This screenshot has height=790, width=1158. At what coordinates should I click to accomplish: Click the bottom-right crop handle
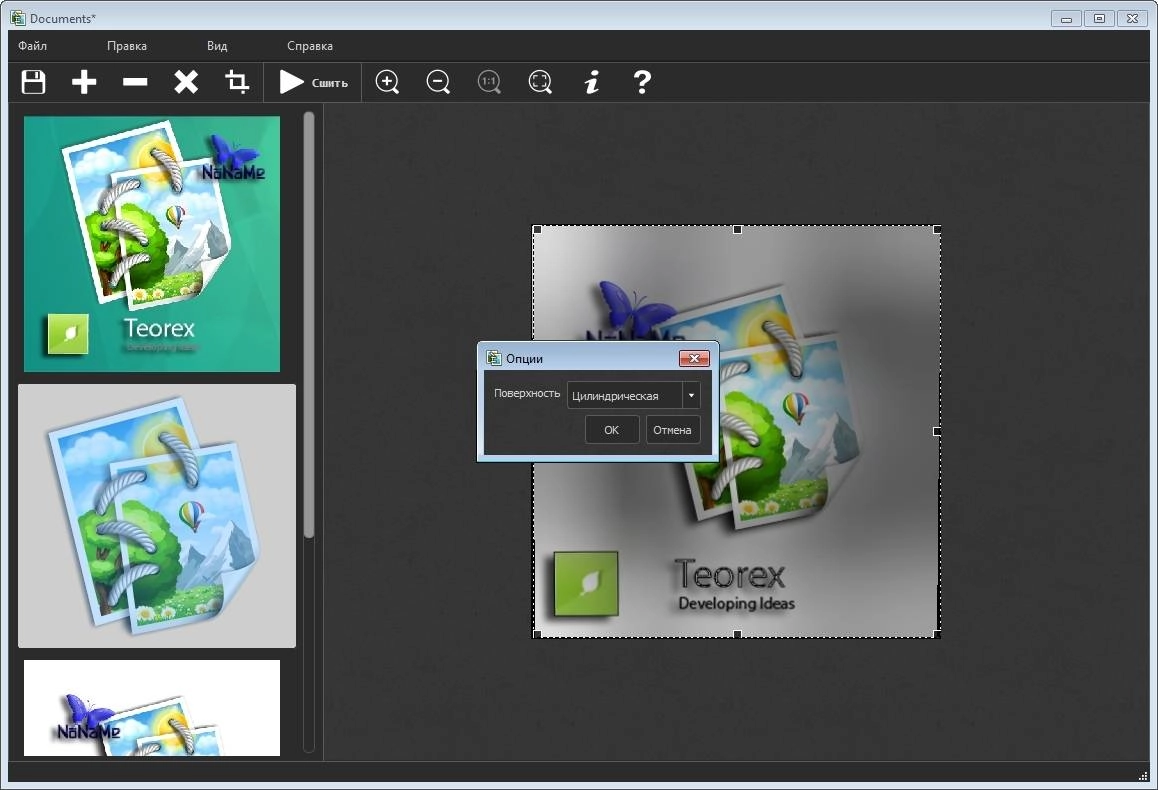937,634
